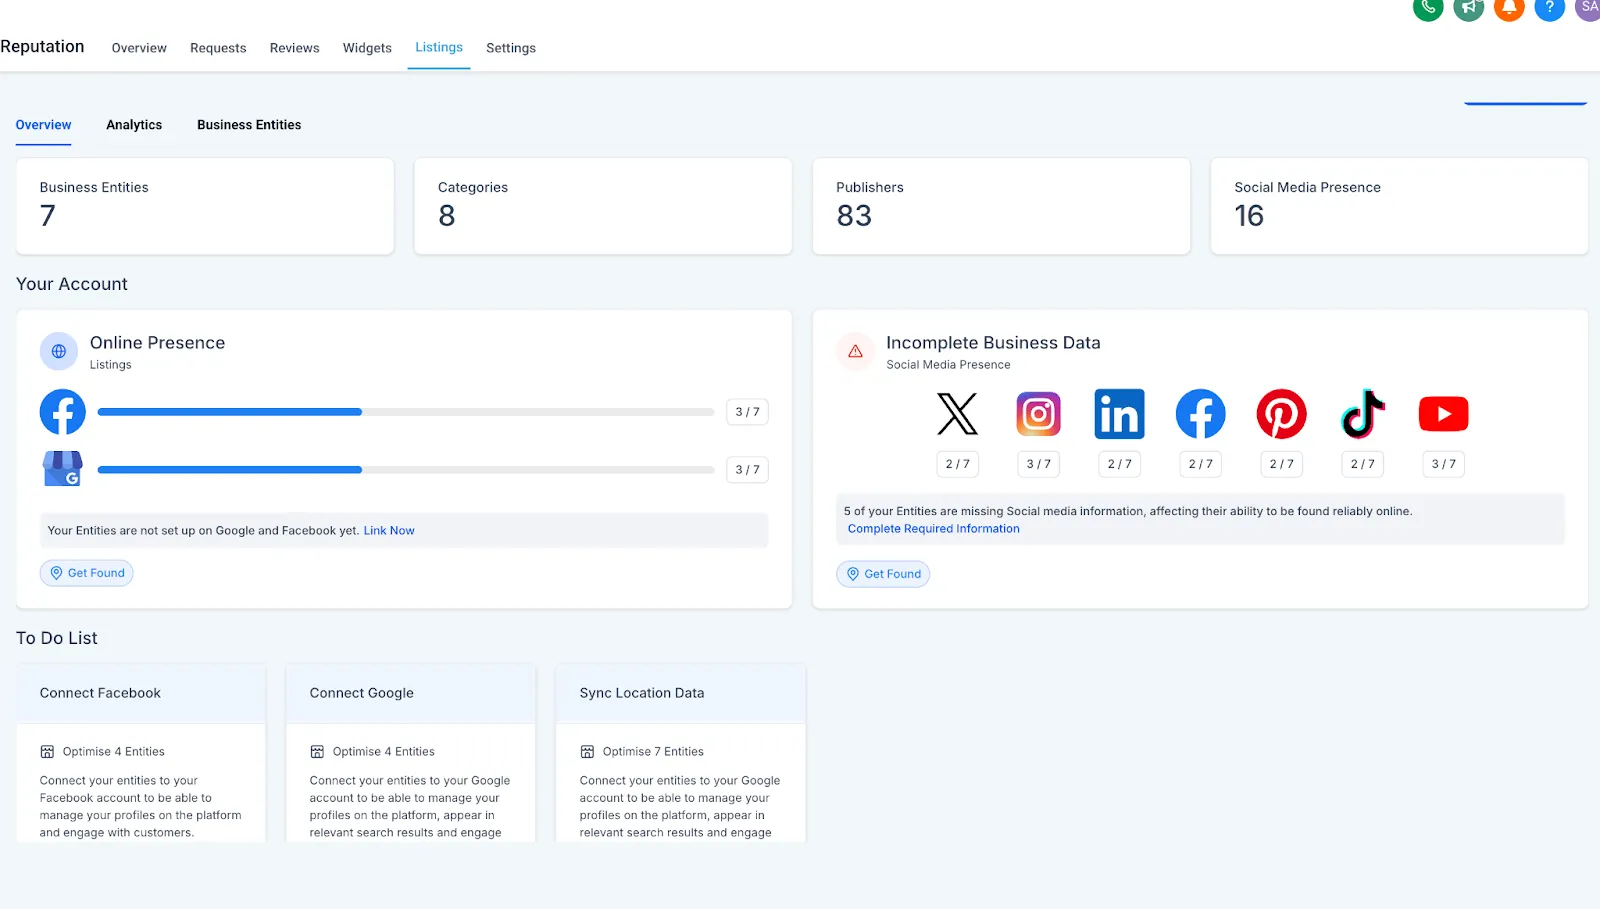The width and height of the screenshot is (1600, 909).
Task: Open the Business Entities sub-tab
Action: (x=249, y=125)
